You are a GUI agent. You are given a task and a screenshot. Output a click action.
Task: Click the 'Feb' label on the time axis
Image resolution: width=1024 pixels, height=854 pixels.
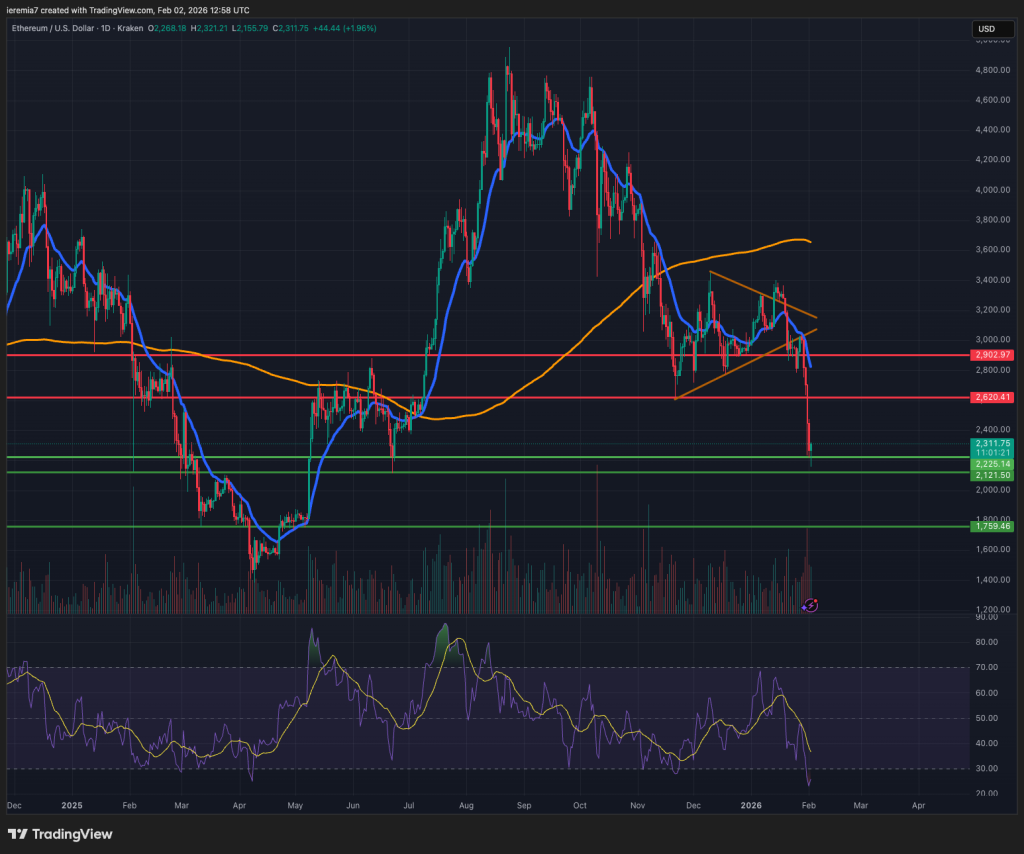(808, 805)
